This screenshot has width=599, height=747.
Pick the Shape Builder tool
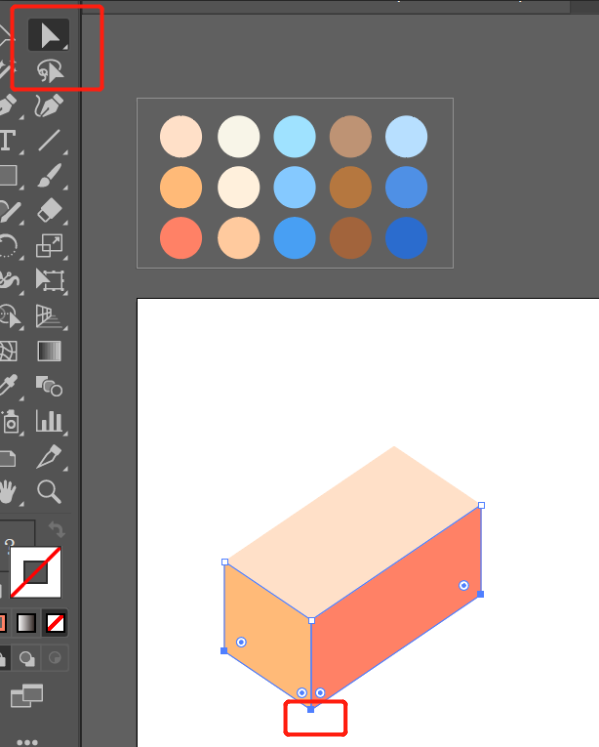(49, 386)
